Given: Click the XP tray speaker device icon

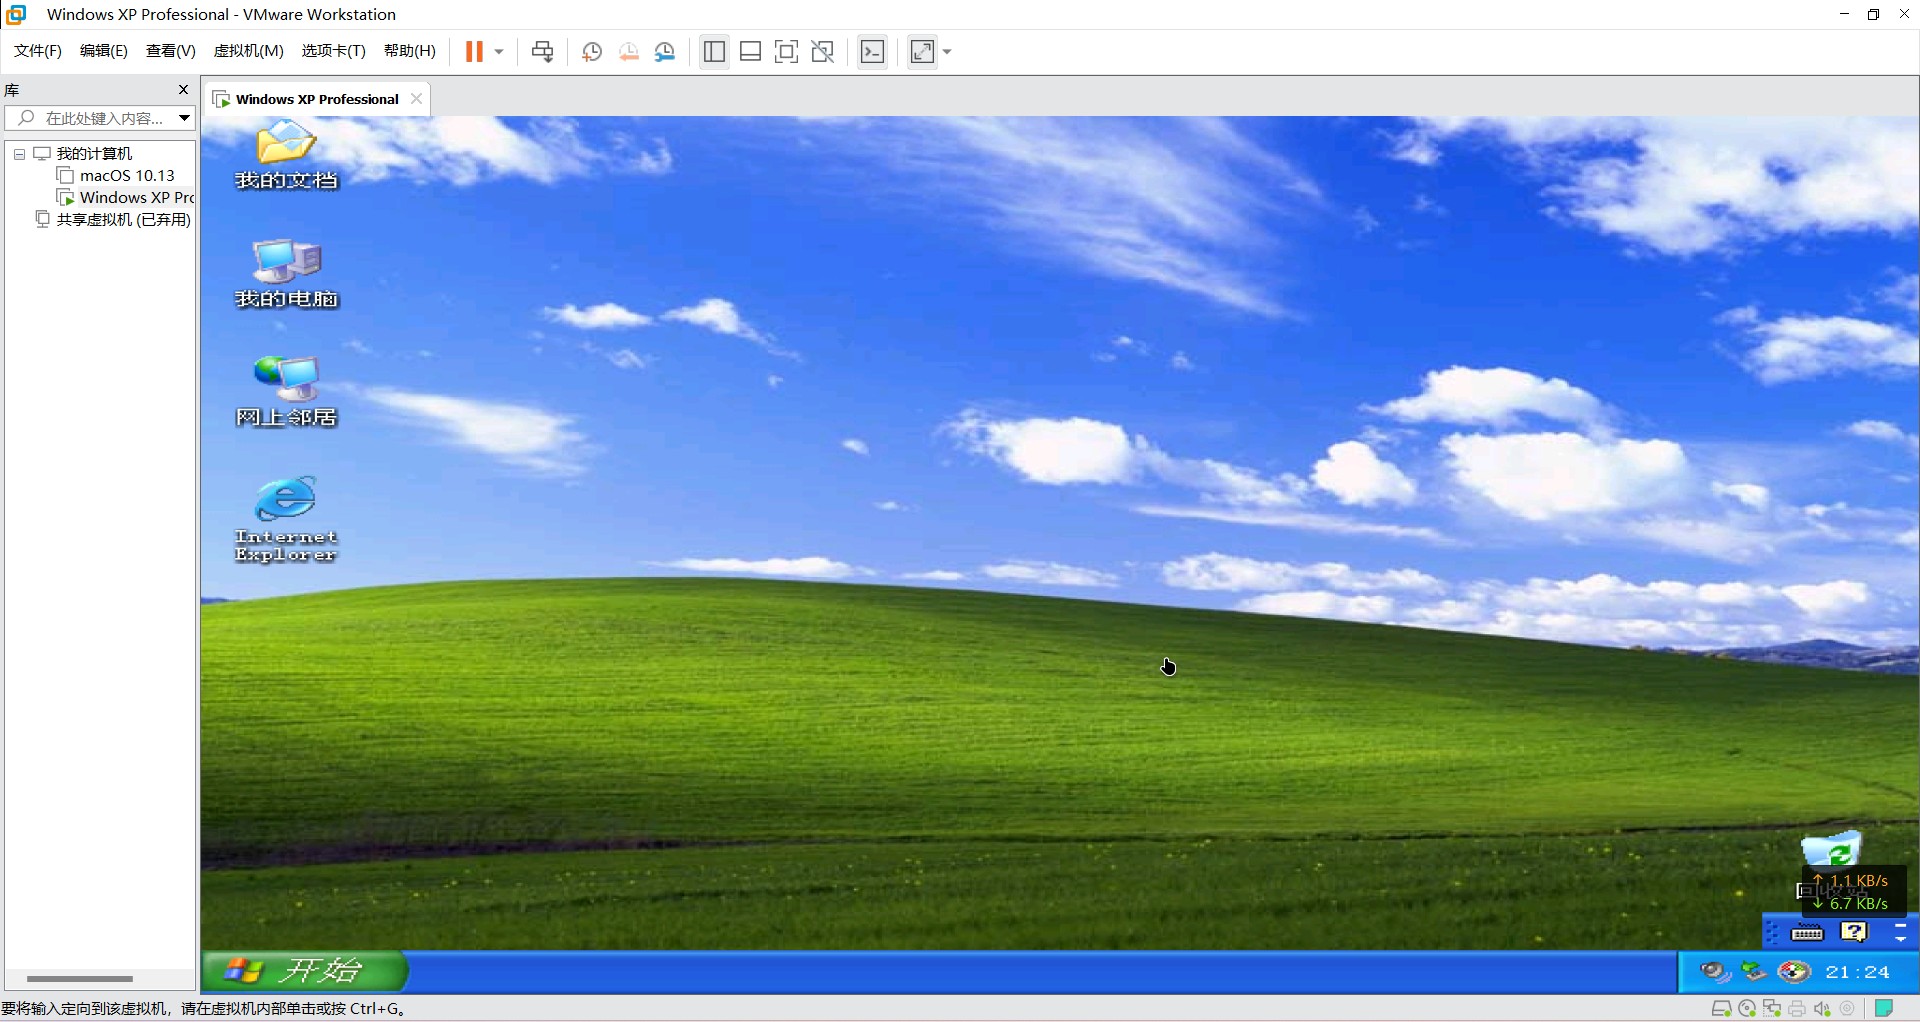Looking at the screenshot, I should [x=1715, y=972].
